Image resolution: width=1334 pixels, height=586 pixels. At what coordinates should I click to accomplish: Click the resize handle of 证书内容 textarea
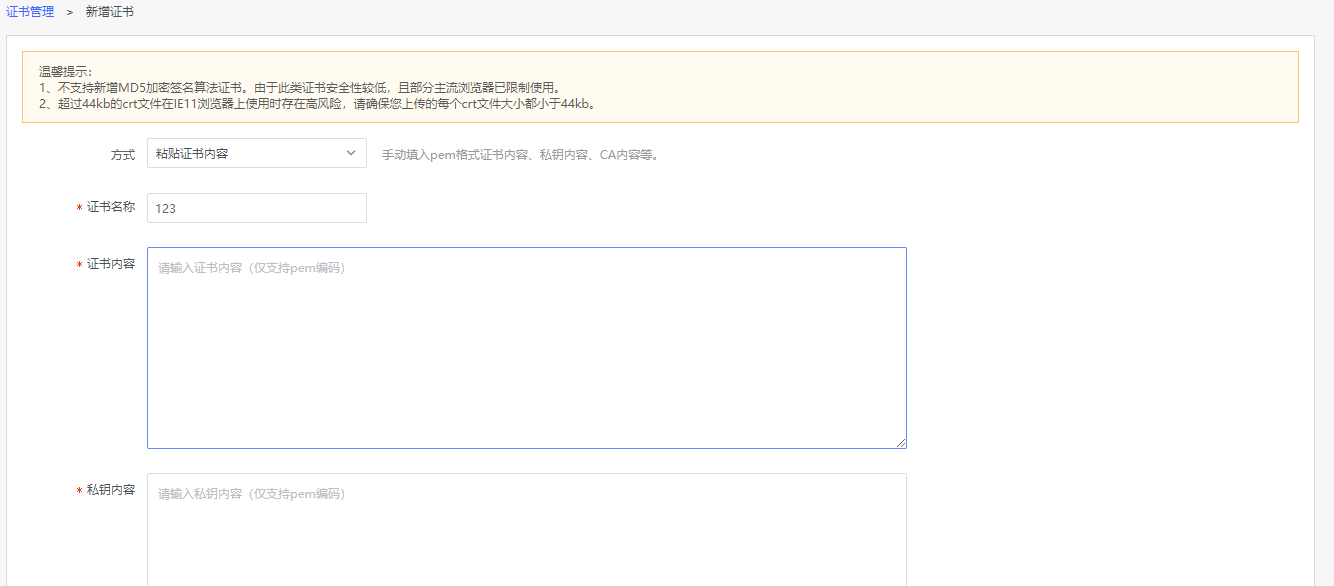point(901,442)
